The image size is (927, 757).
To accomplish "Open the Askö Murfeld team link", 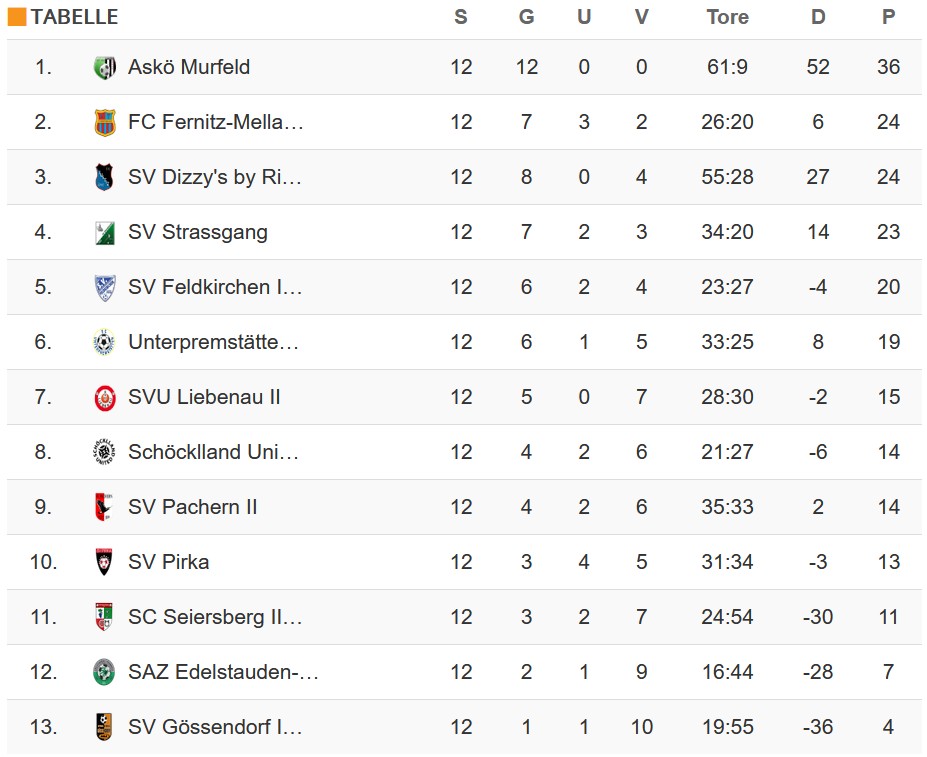I will point(189,68).
